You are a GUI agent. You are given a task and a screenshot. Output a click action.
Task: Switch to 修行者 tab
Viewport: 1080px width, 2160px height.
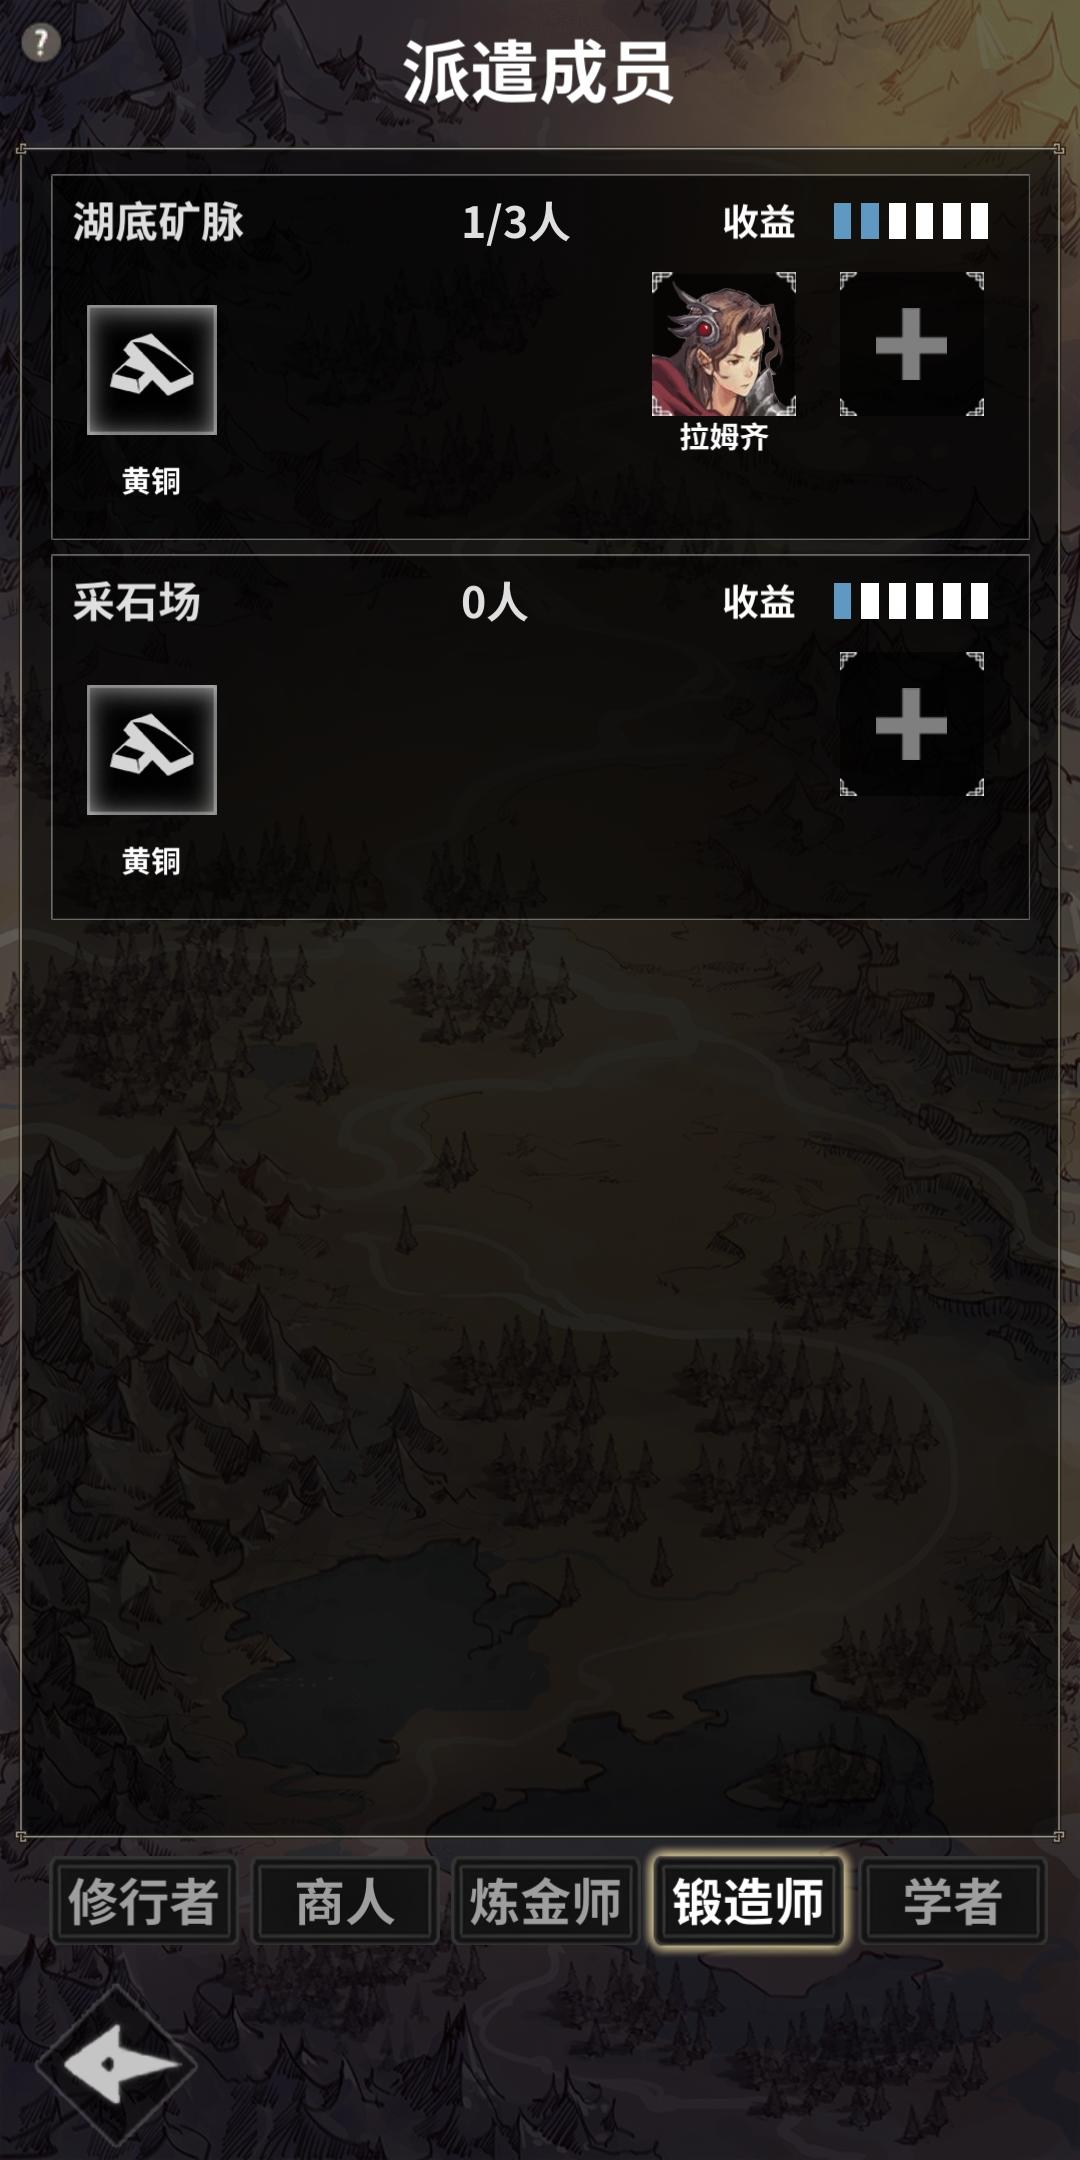(144, 1901)
